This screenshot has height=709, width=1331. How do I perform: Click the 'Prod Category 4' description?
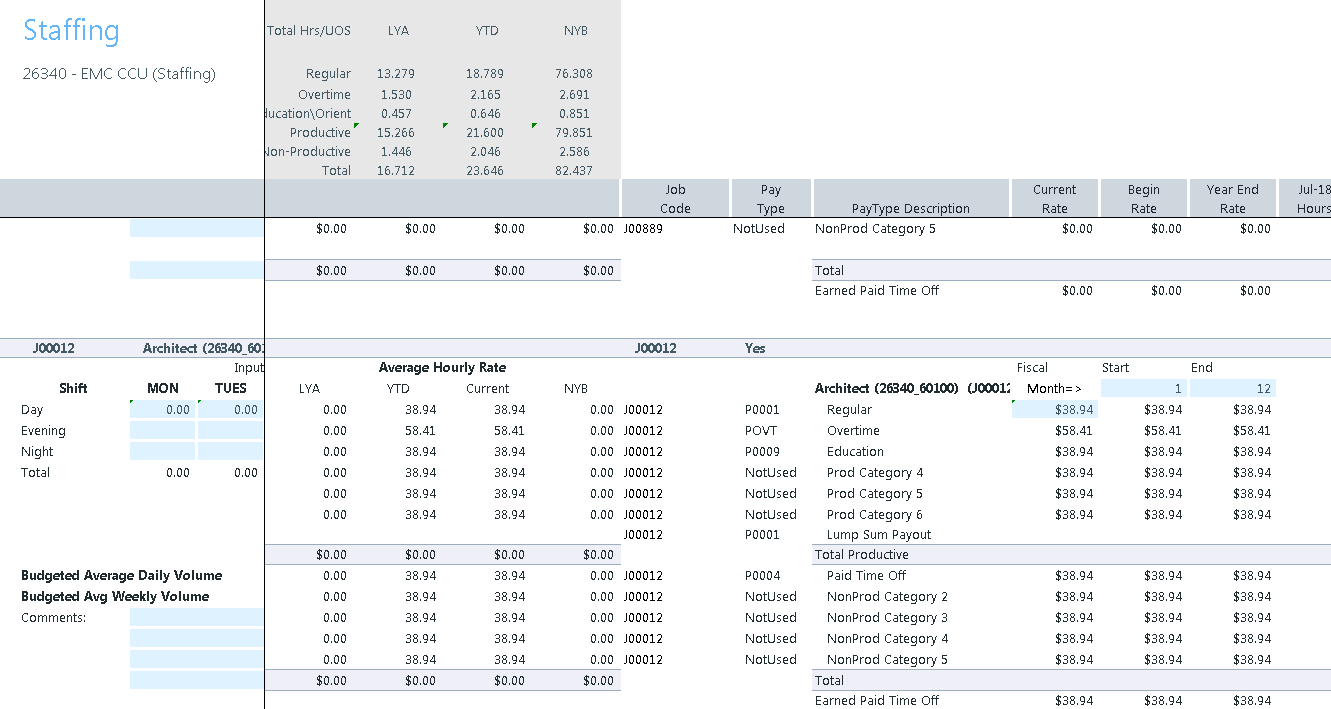coord(875,473)
